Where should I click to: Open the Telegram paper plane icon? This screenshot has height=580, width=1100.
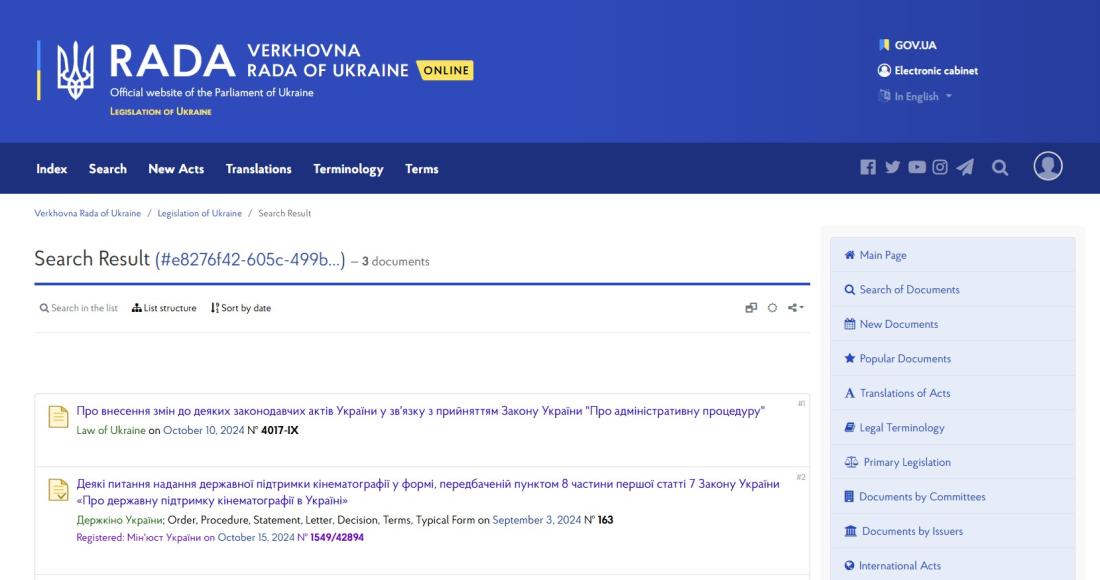tap(965, 168)
